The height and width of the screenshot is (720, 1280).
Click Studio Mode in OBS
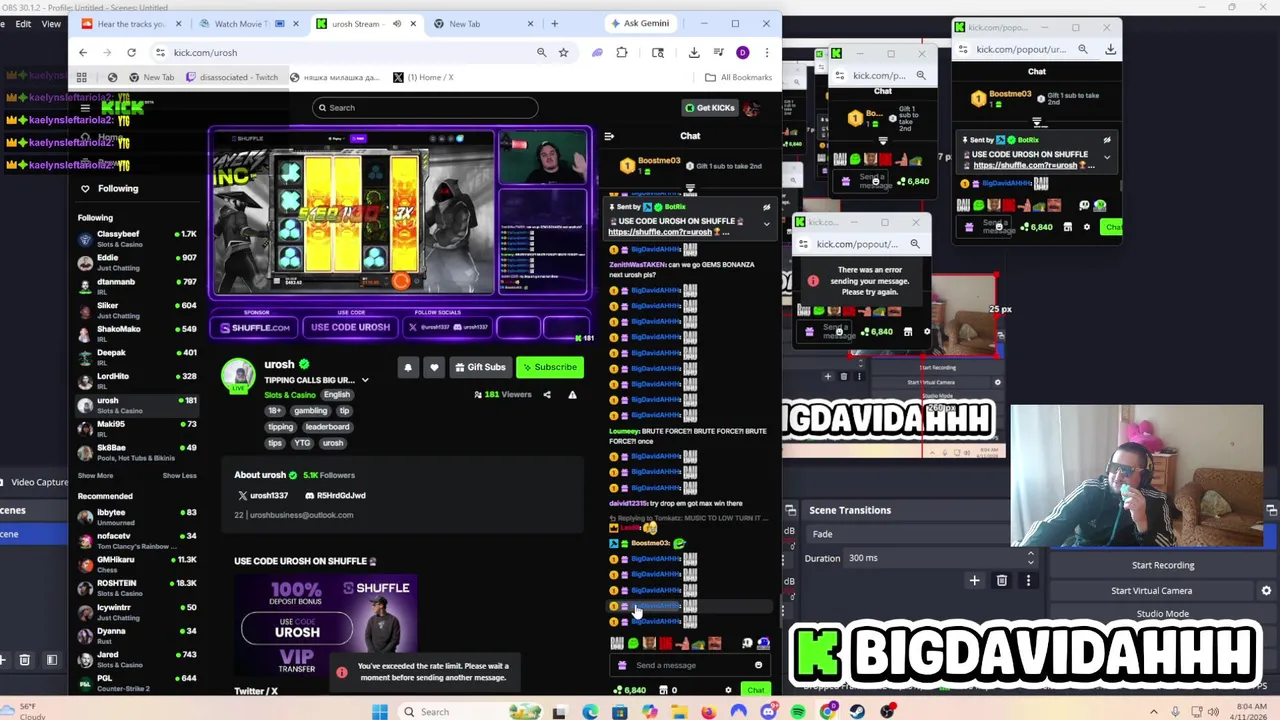pos(1162,614)
